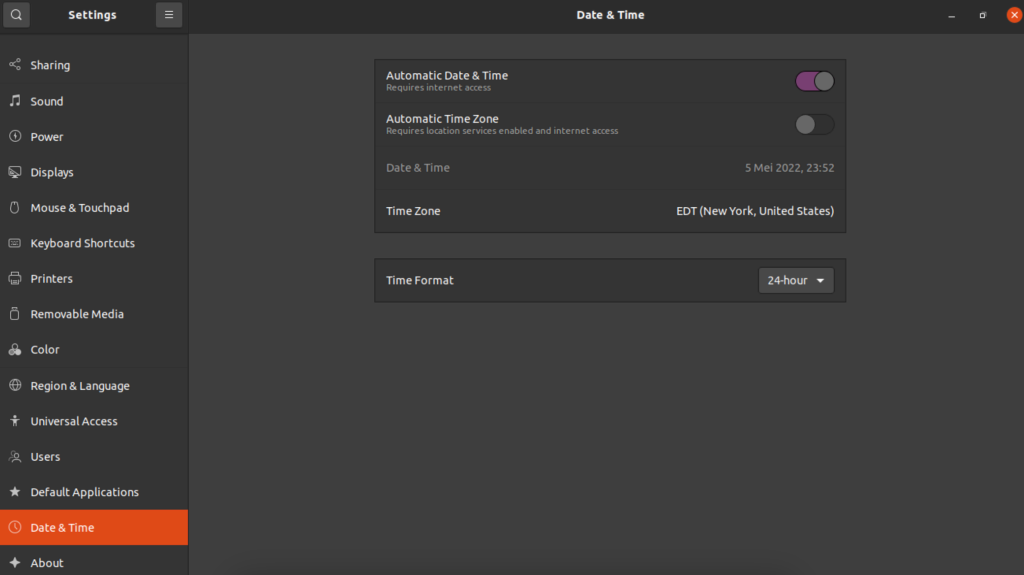Image resolution: width=1024 pixels, height=575 pixels.
Task: Open the Default Applications panel
Action: click(84, 492)
